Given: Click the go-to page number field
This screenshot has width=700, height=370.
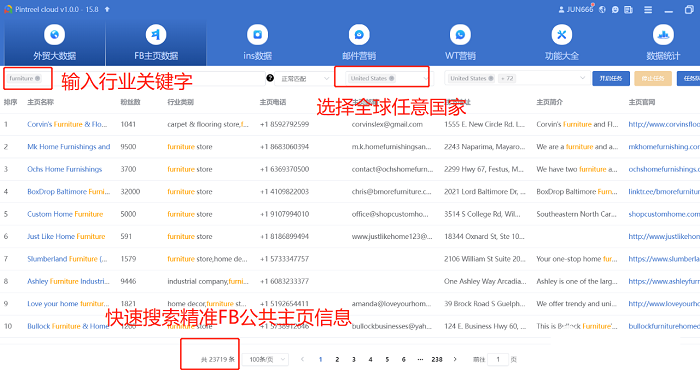Looking at the screenshot, I should (x=498, y=359).
